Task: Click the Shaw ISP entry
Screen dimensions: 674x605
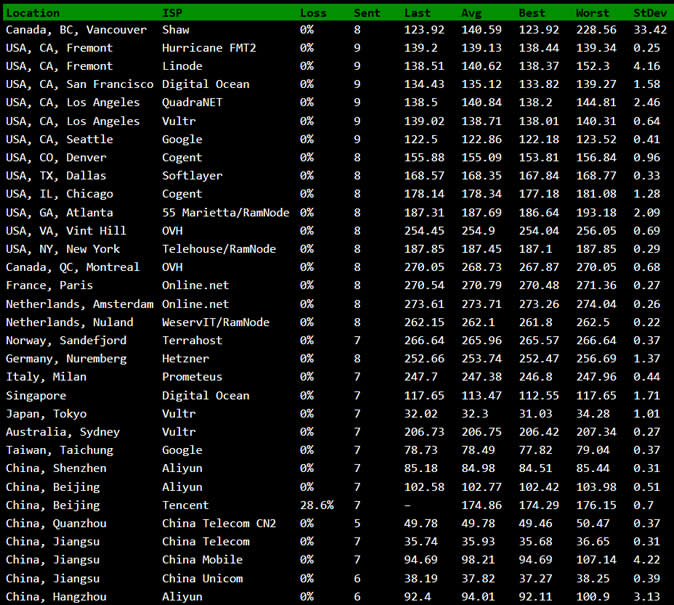Action: [175, 30]
